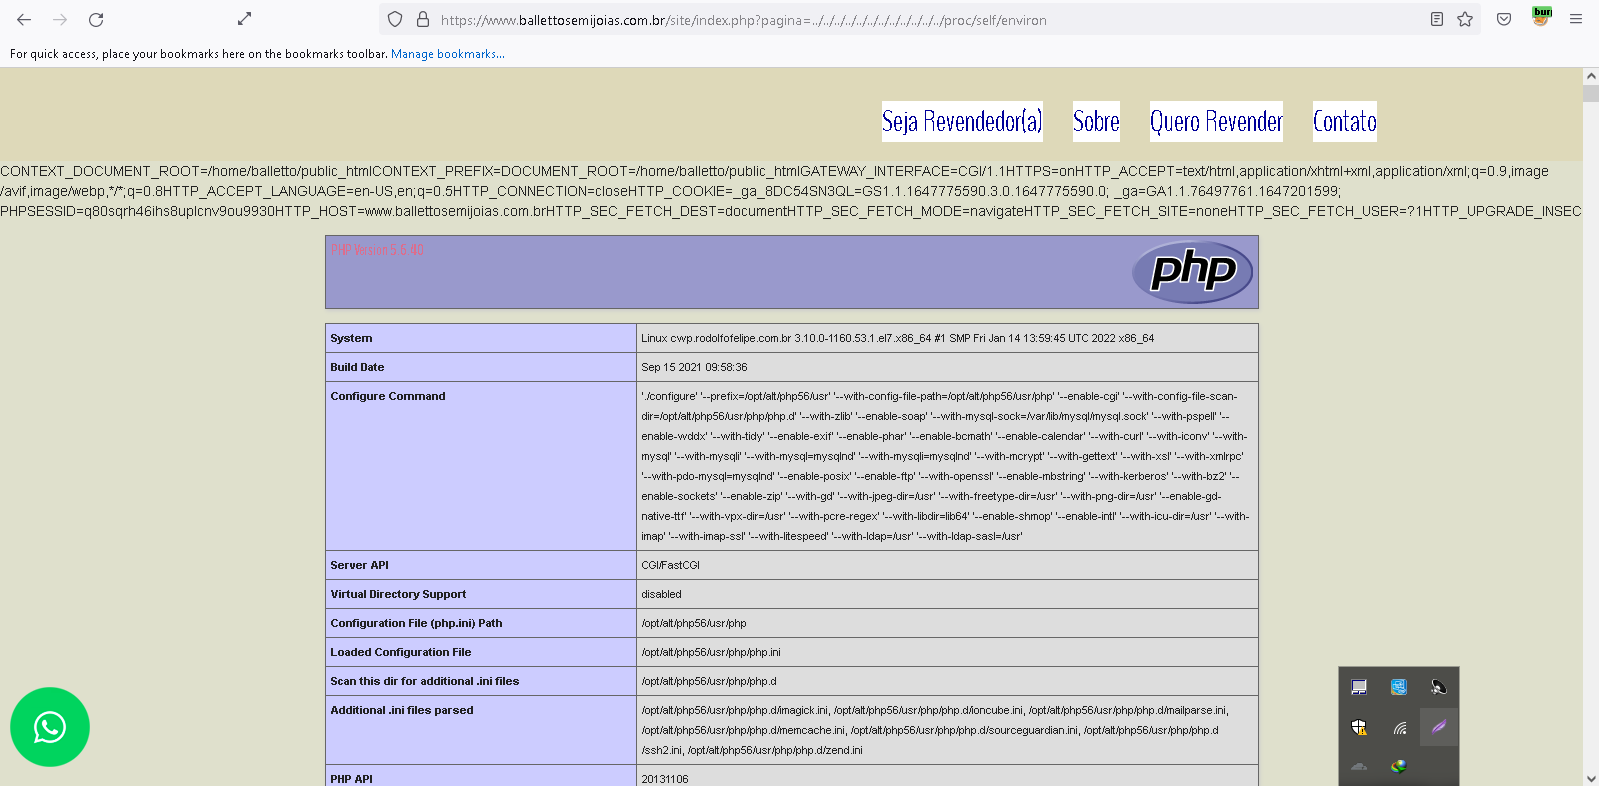The image size is (1599, 786).
Task: Toggle reader view icon
Action: (1437, 19)
